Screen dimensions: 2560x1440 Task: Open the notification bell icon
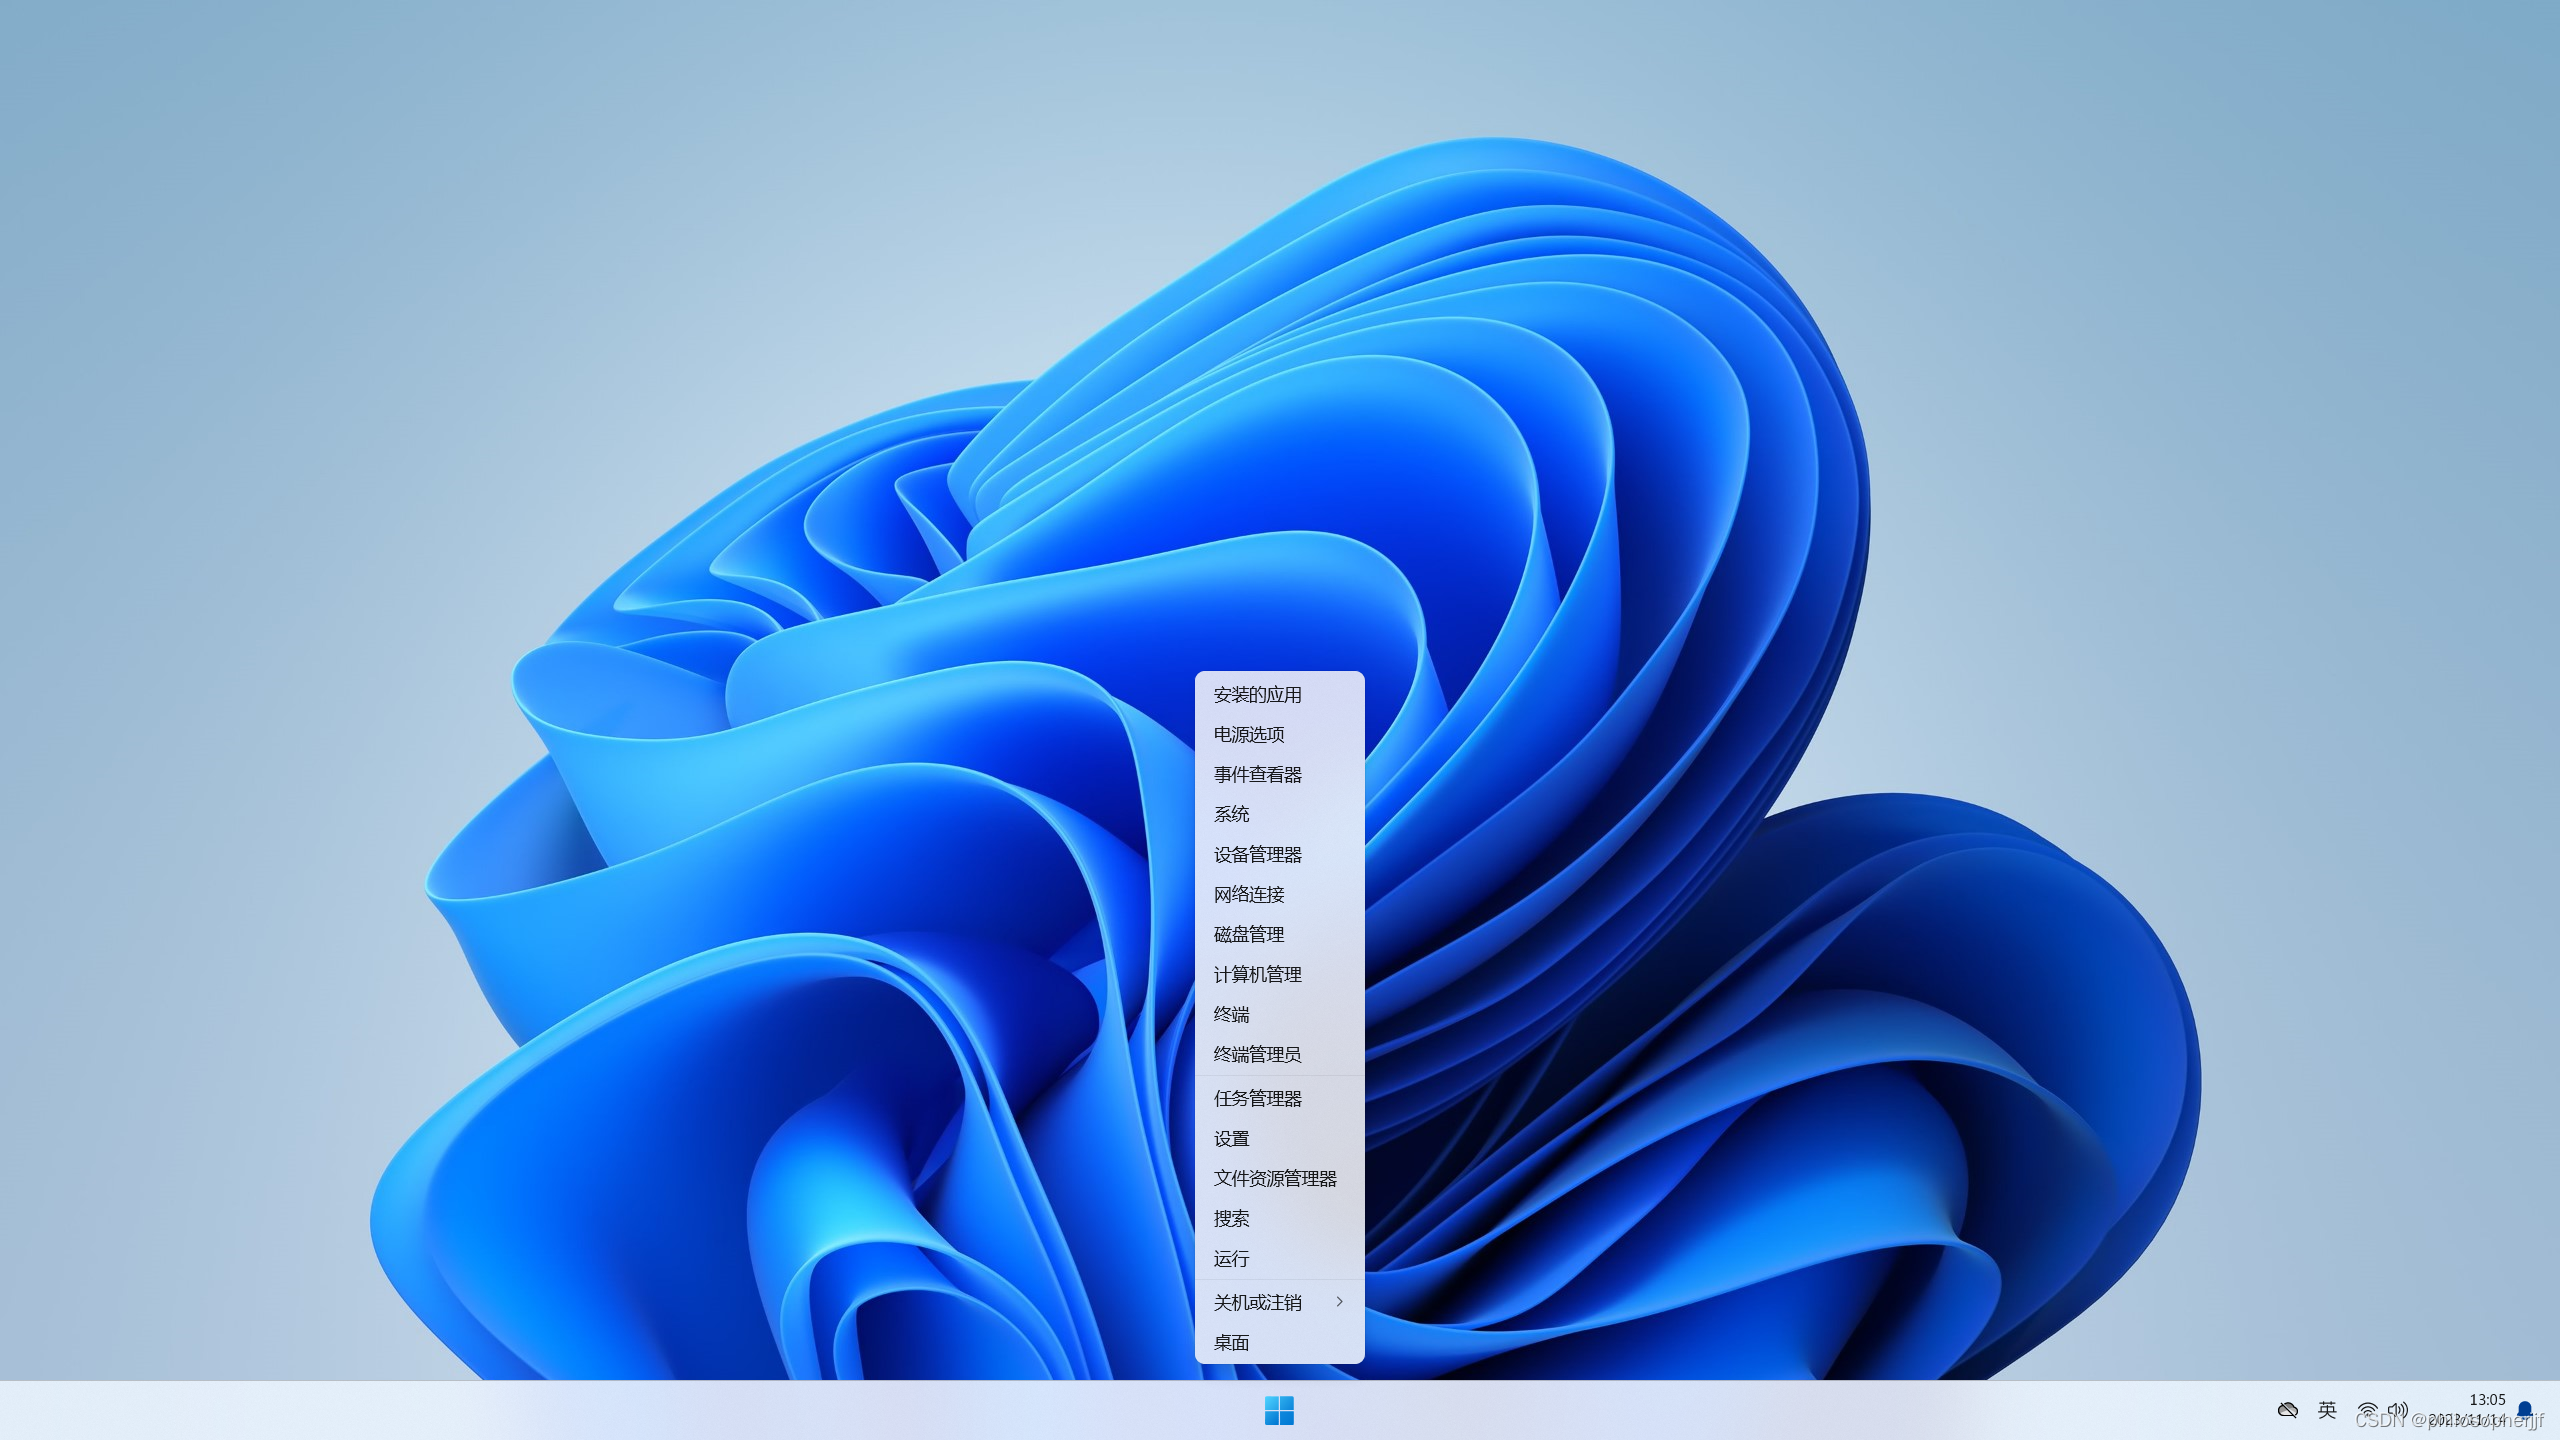(x=2524, y=1410)
